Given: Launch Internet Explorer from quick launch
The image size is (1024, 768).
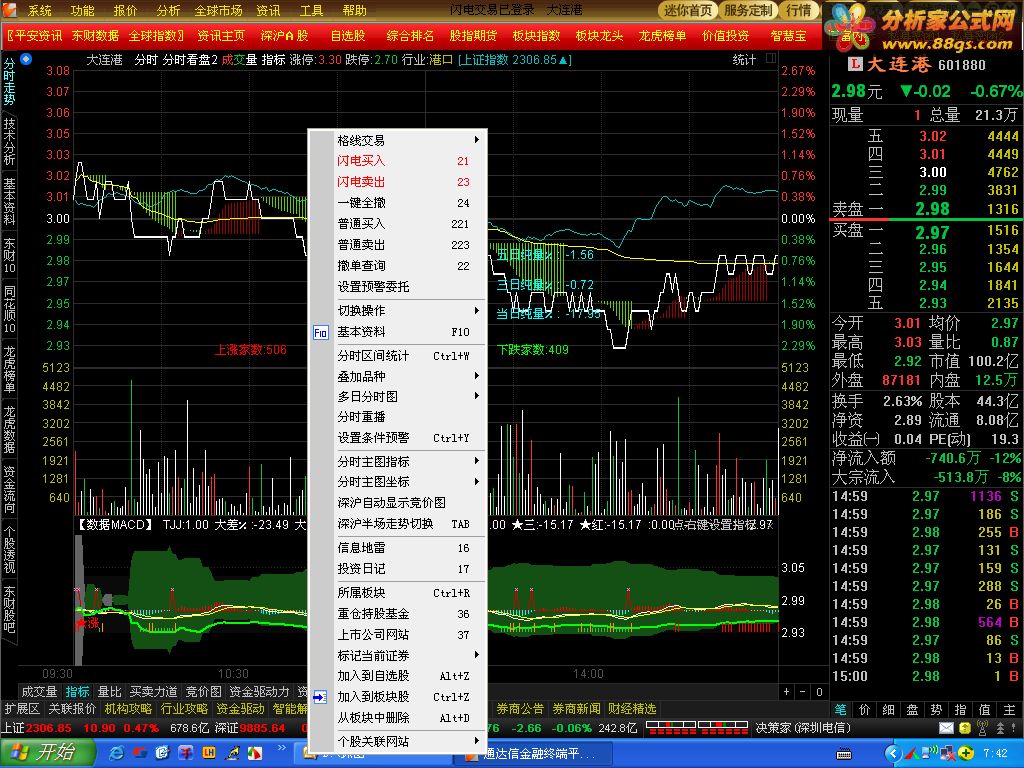Looking at the screenshot, I should pos(117,753).
